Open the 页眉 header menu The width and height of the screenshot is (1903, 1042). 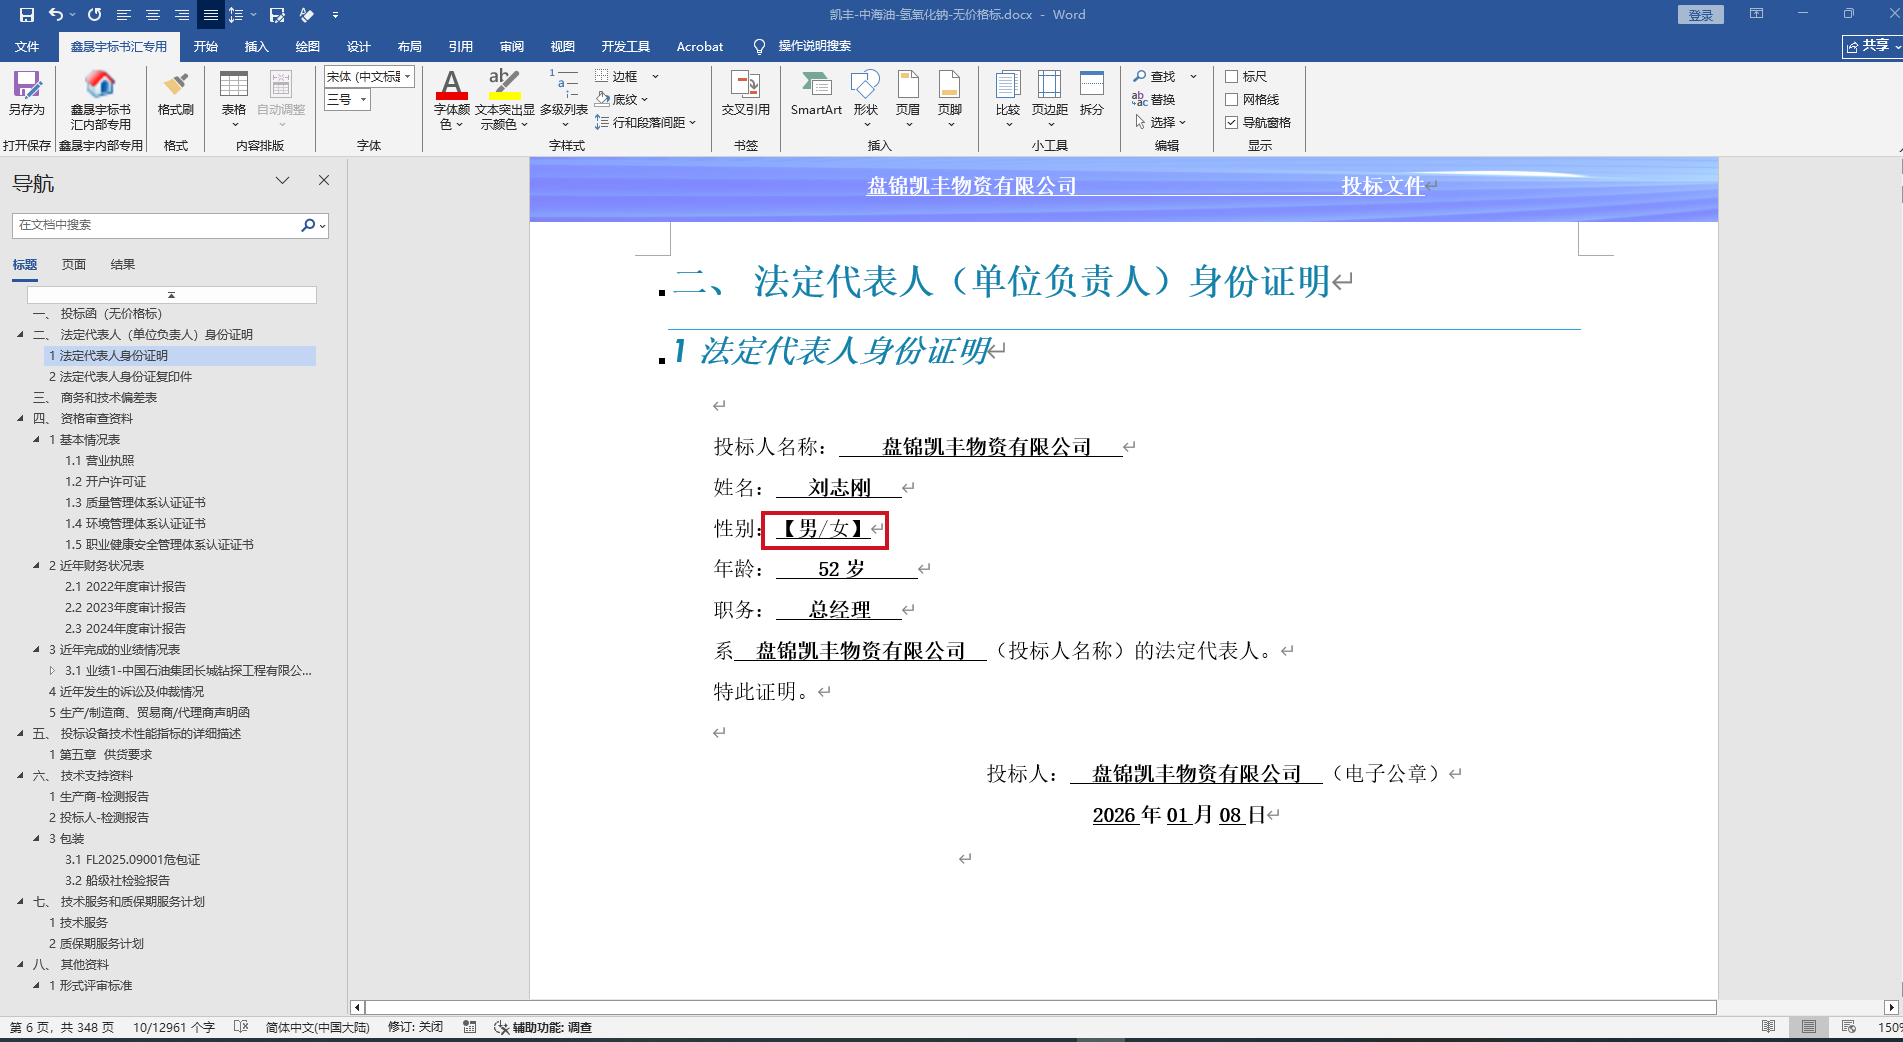click(x=908, y=98)
